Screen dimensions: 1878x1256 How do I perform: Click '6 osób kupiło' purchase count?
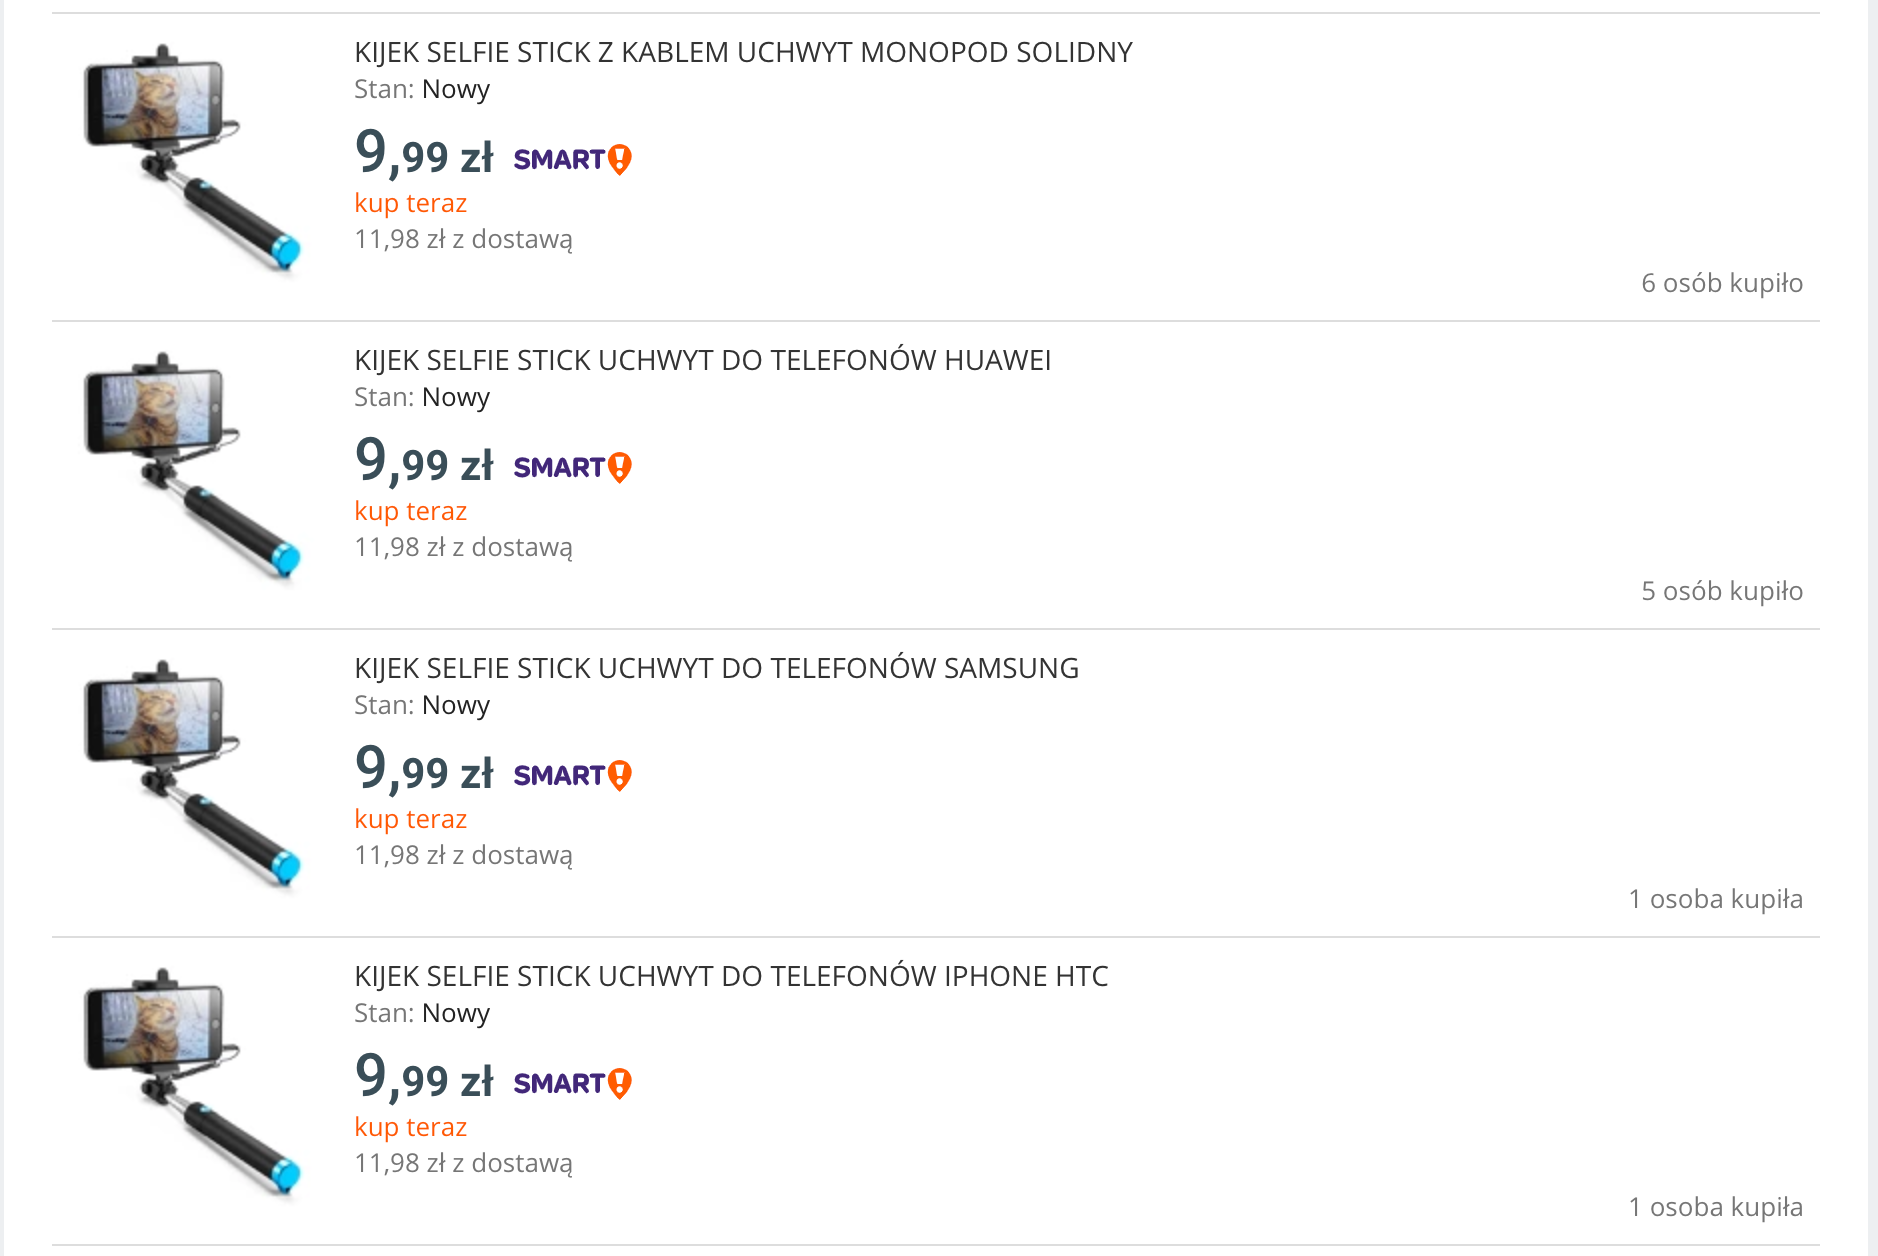[1721, 283]
